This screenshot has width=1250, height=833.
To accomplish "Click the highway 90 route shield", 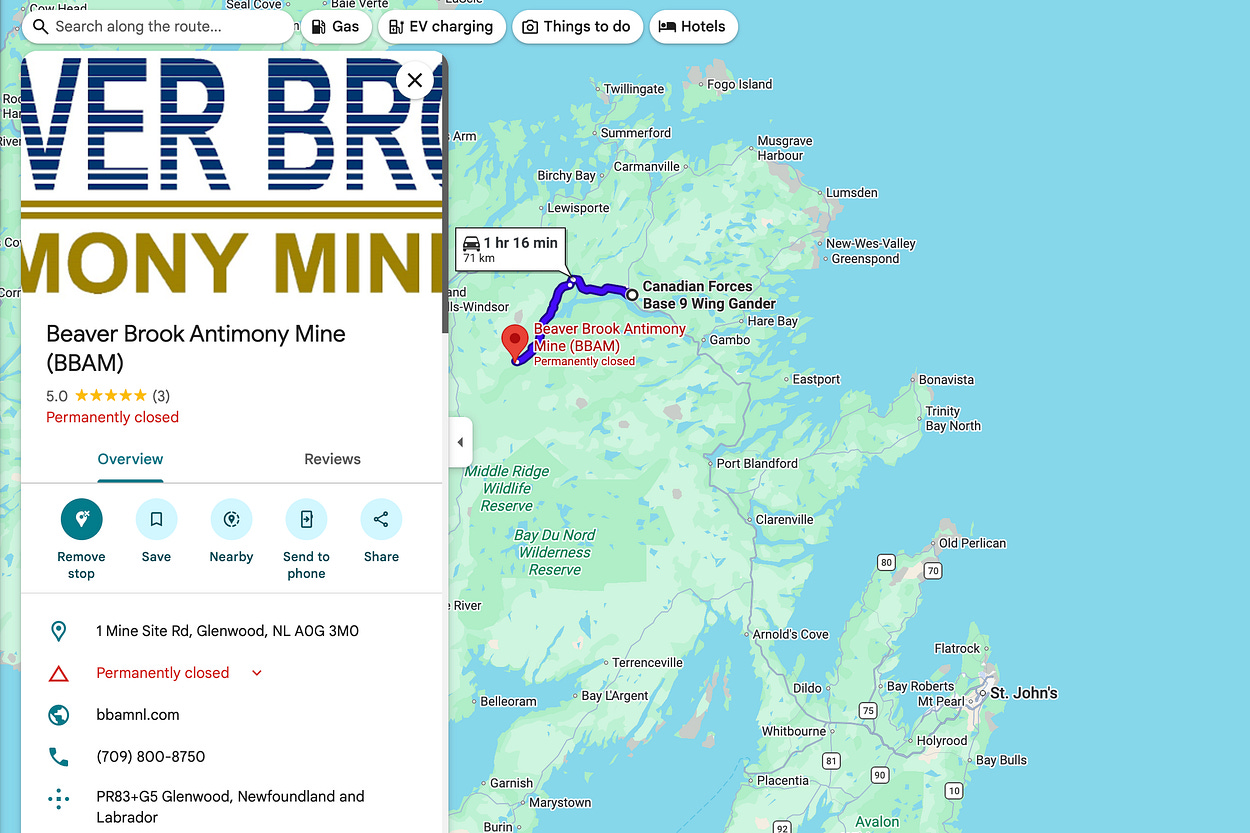I will click(x=880, y=775).
